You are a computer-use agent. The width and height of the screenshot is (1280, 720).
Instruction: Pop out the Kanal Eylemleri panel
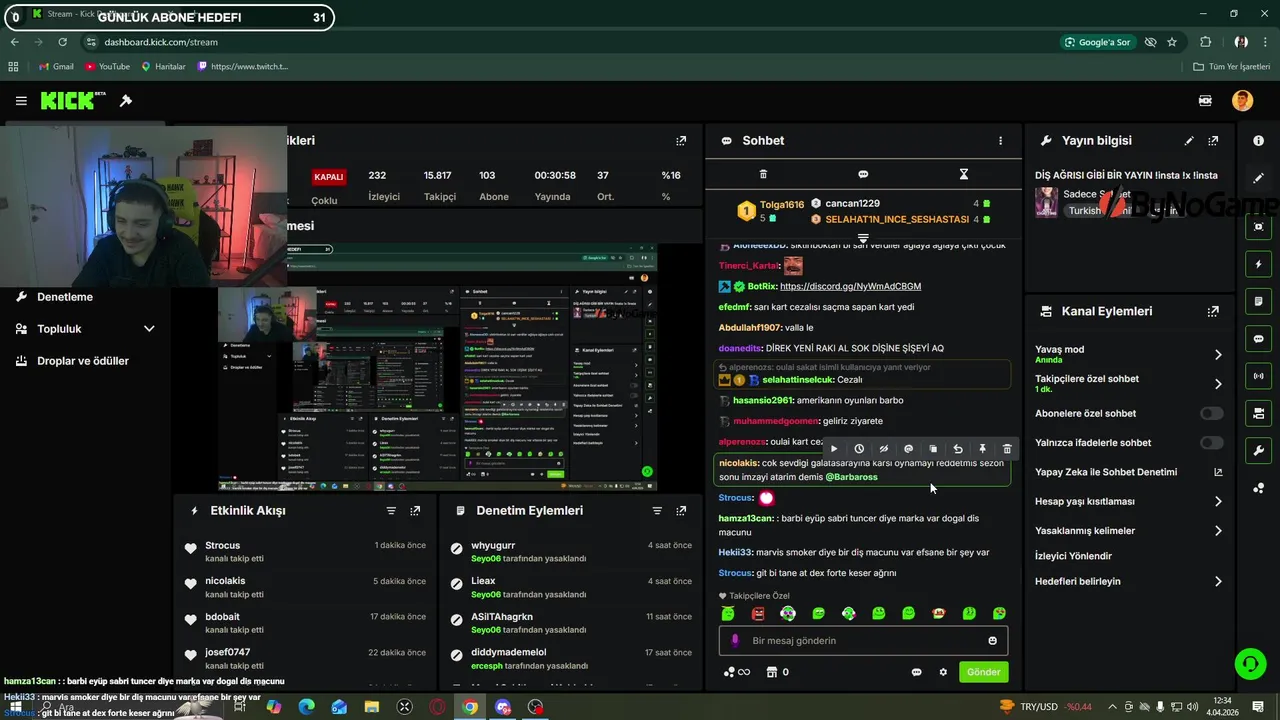tap(1213, 311)
